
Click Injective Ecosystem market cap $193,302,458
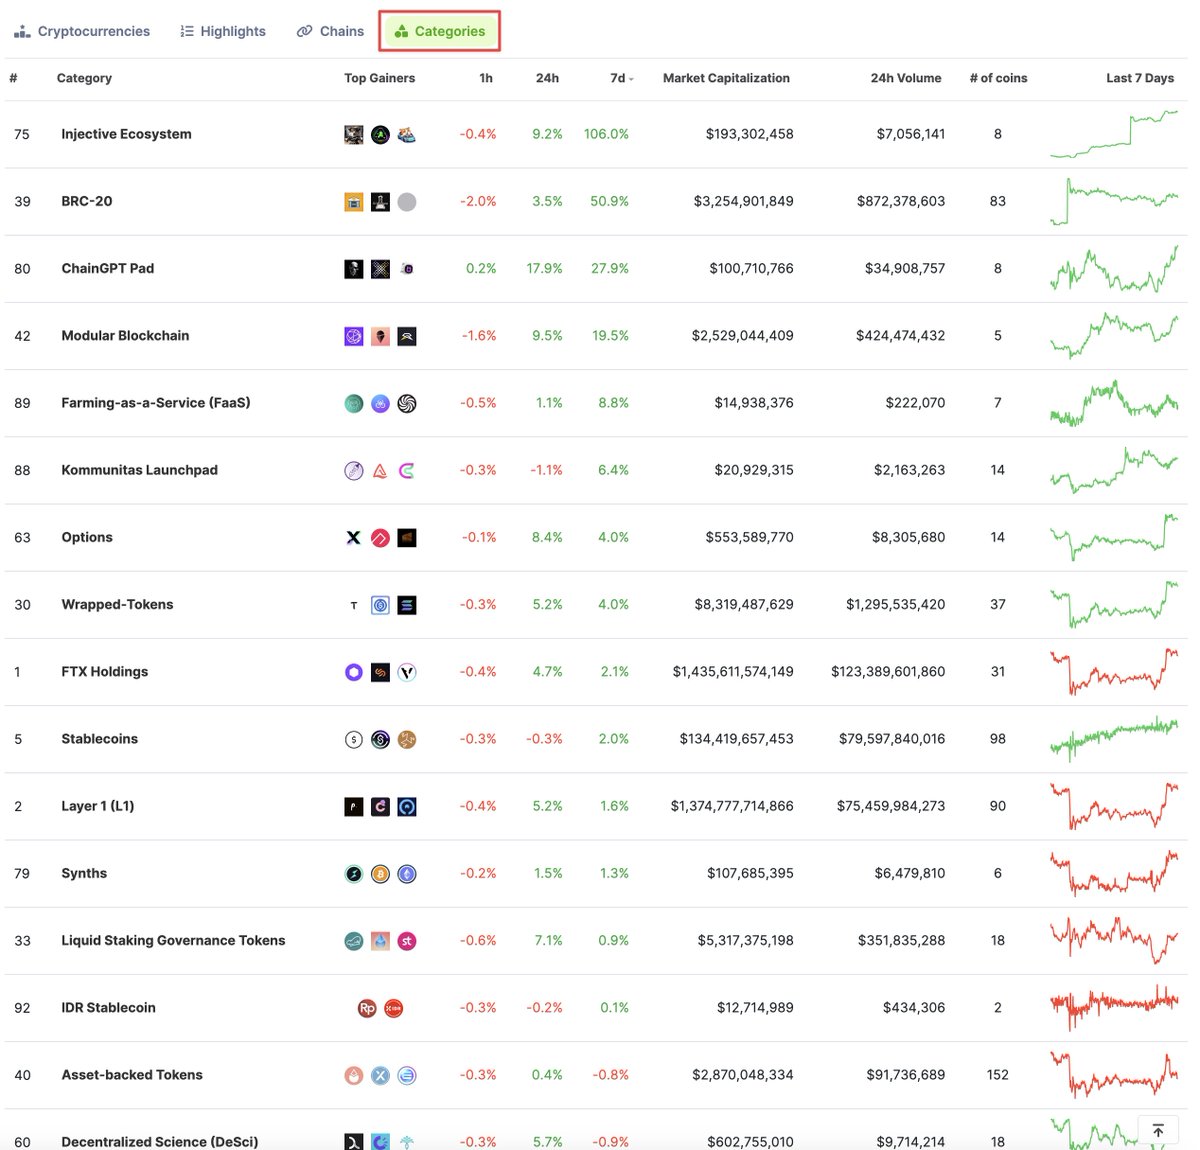pyautogui.click(x=749, y=134)
